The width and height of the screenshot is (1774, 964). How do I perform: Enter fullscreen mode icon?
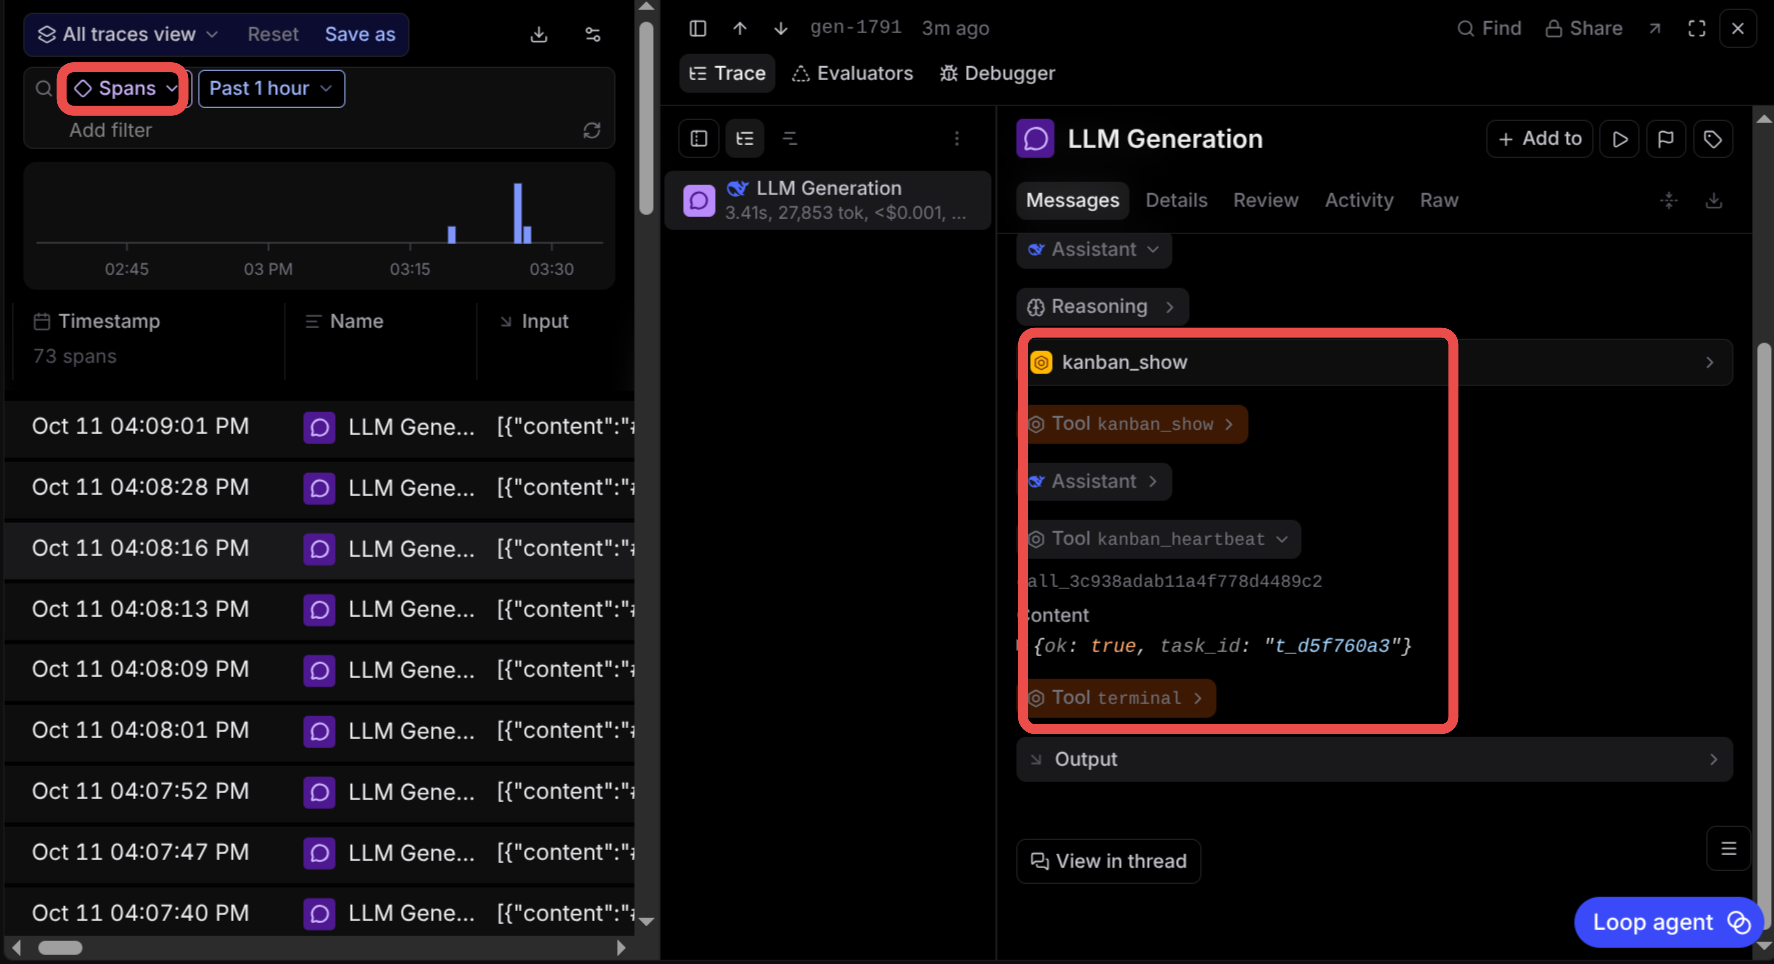[x=1697, y=28]
